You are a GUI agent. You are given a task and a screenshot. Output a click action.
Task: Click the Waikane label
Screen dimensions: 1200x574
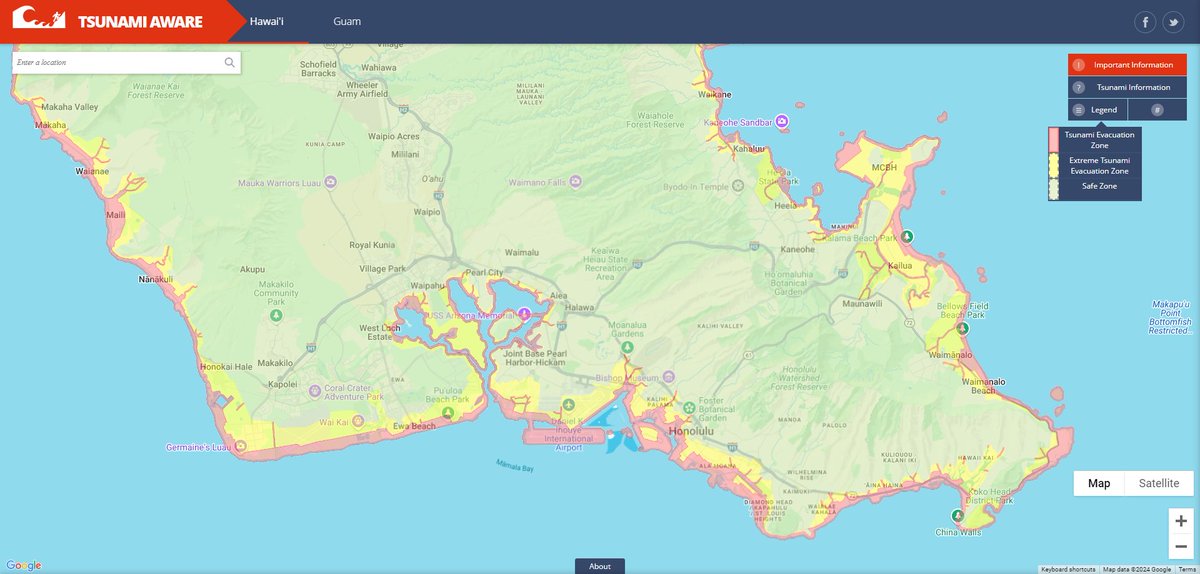[715, 95]
